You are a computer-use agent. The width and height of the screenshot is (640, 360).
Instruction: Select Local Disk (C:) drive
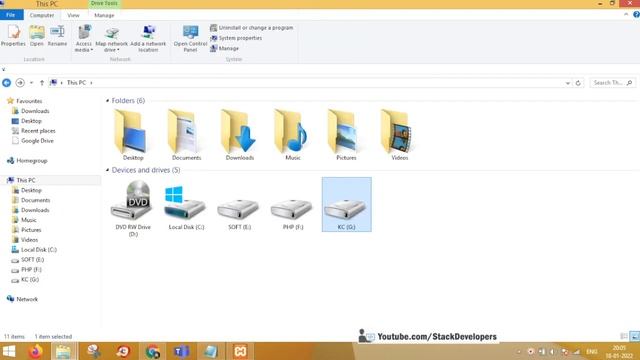(186, 207)
